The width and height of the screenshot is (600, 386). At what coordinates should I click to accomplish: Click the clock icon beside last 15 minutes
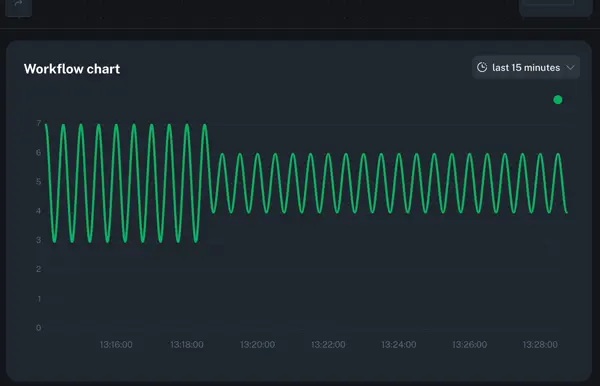coord(482,67)
